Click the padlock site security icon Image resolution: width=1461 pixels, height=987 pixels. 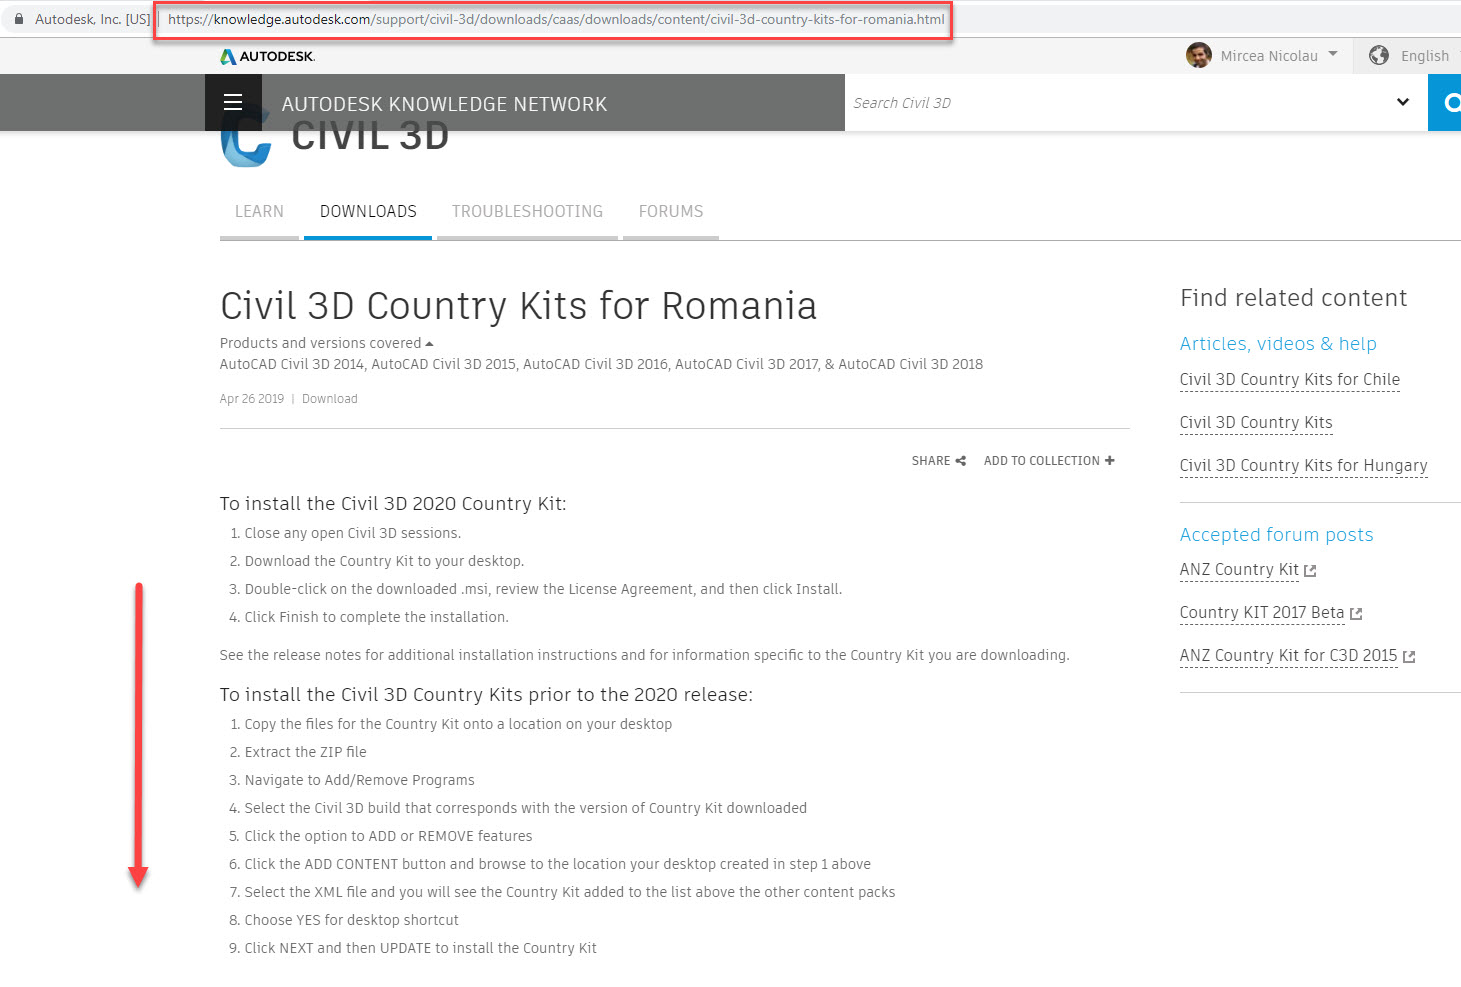click(18, 19)
